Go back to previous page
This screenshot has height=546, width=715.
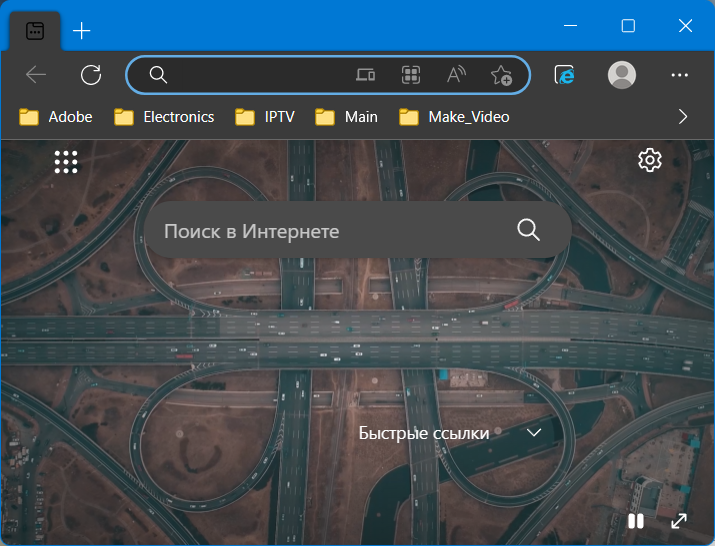click(36, 75)
